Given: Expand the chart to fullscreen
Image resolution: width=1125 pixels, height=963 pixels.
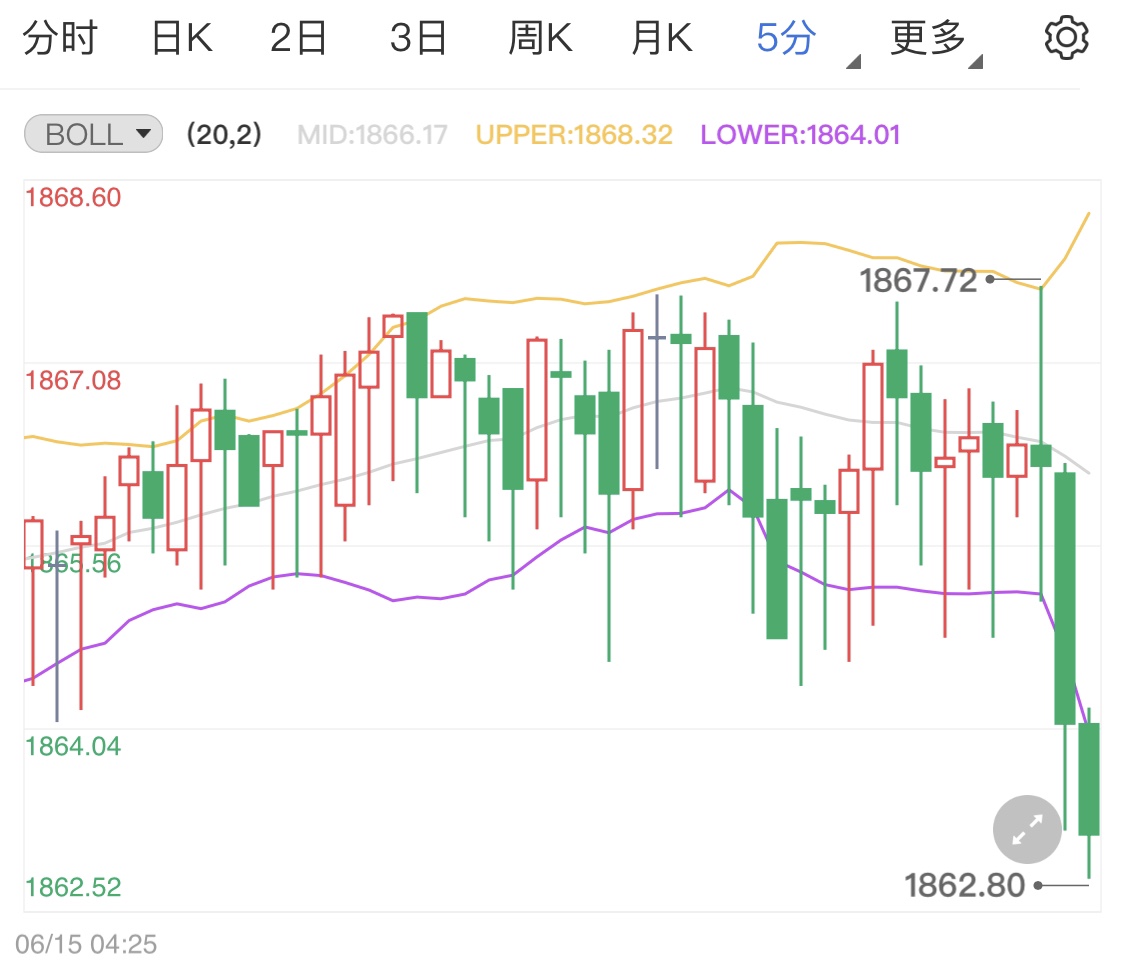Looking at the screenshot, I should 1027,830.
